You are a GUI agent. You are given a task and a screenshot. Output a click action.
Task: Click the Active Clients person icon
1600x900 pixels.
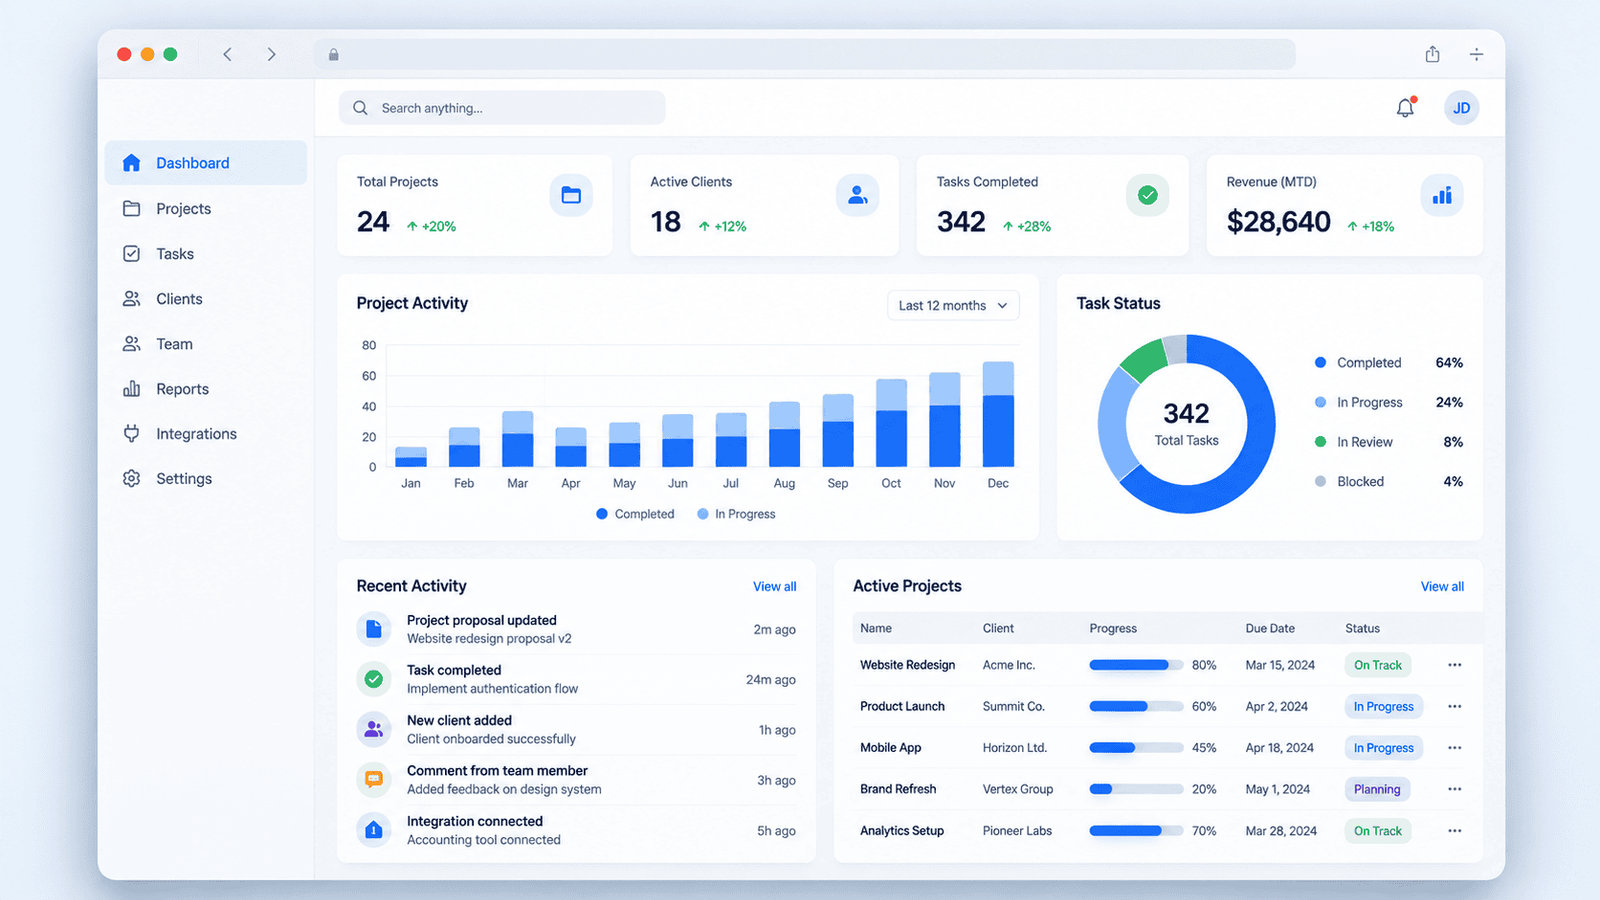tap(857, 195)
